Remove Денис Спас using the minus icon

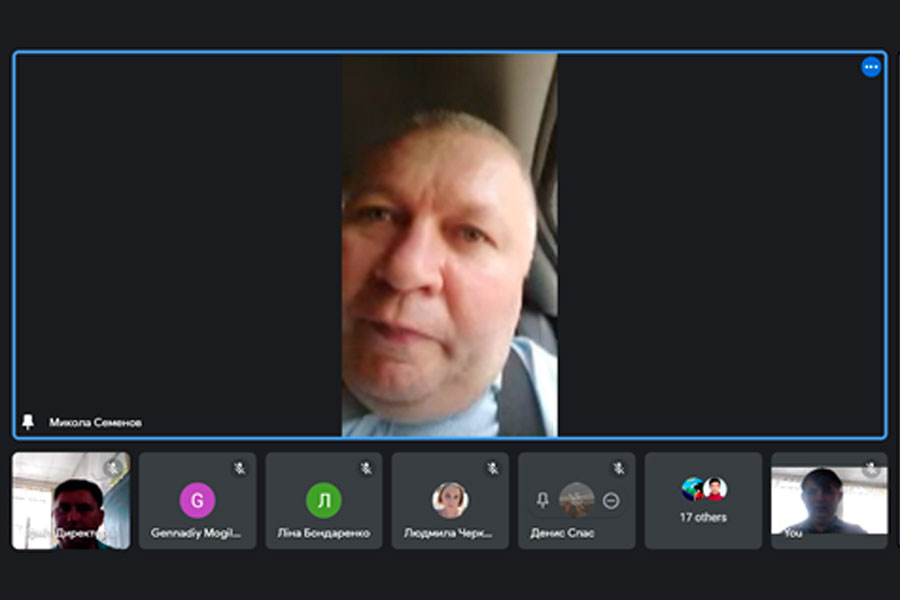click(x=611, y=501)
